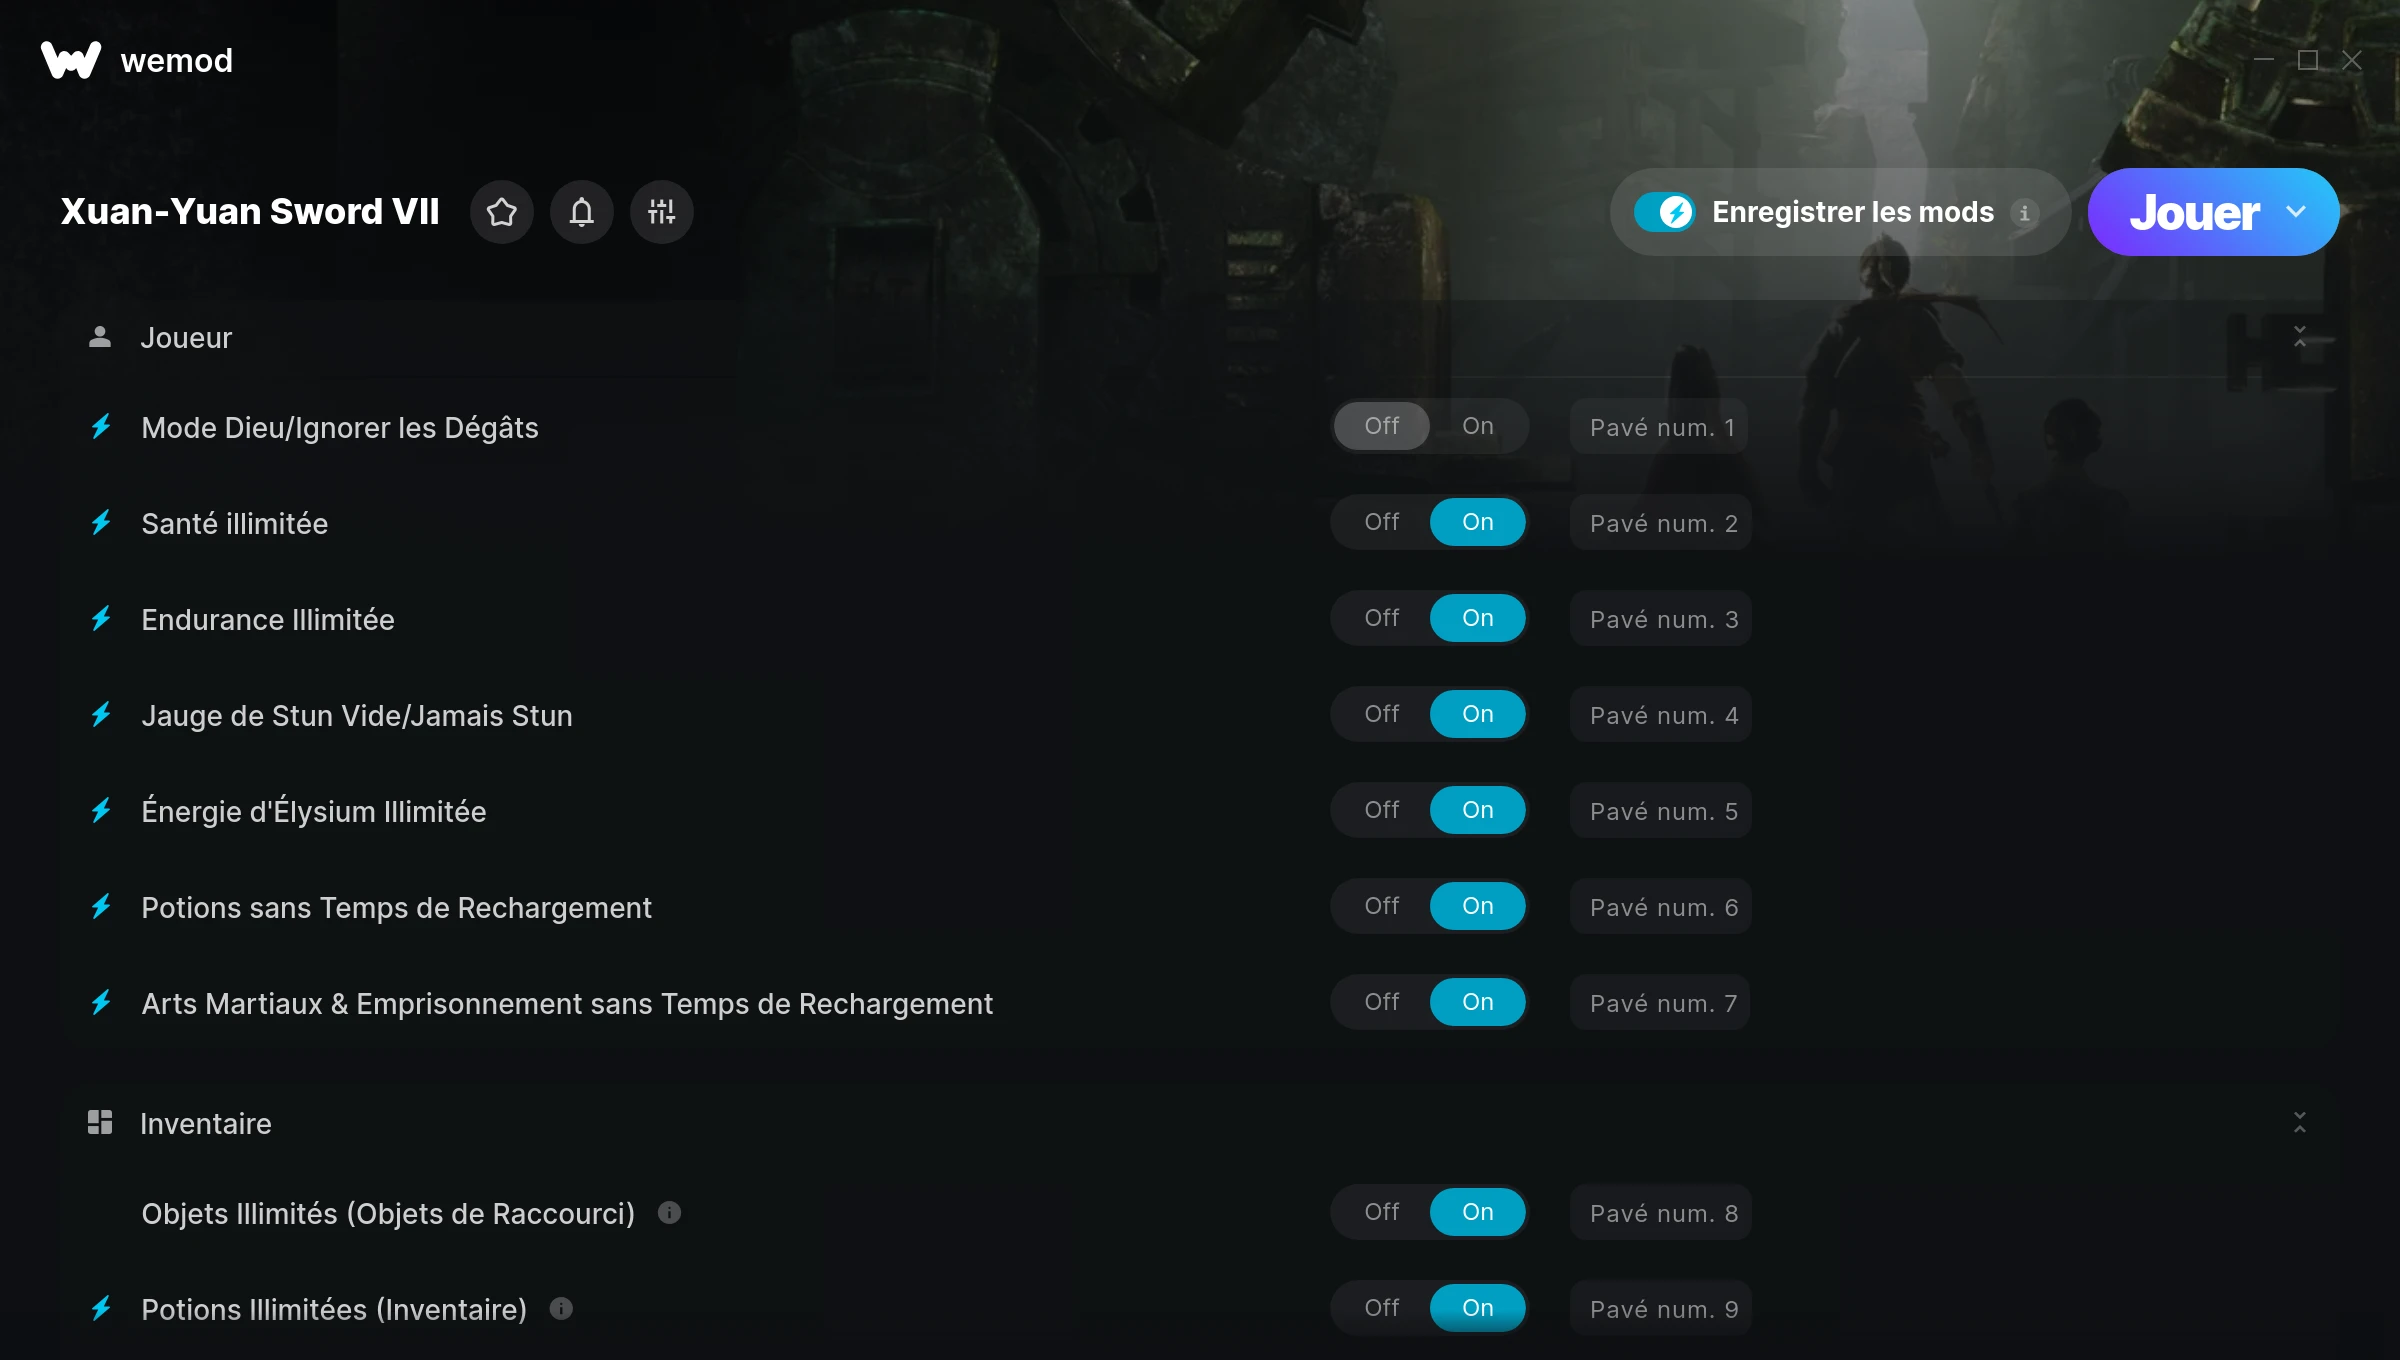The width and height of the screenshot is (2400, 1360).
Task: Open notifications bell for Xuan-Yuan Sword VII
Action: 582,212
